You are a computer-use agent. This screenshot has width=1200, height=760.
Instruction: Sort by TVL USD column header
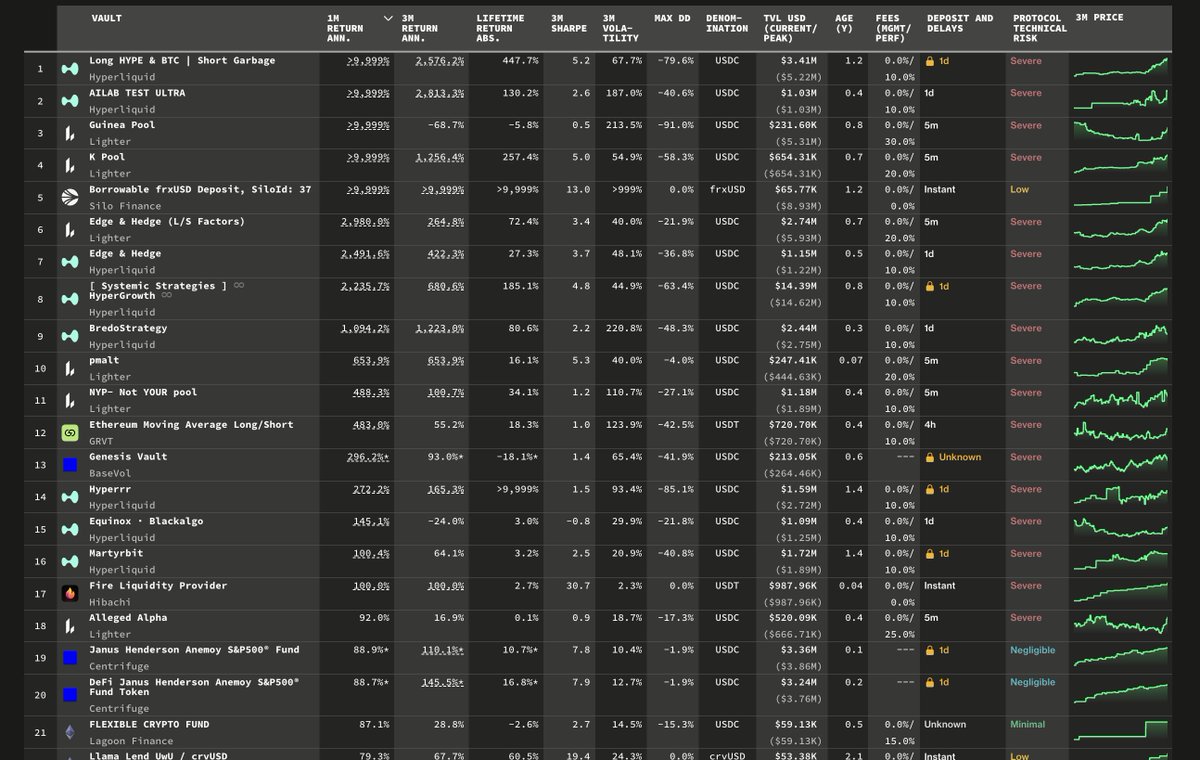(x=790, y=28)
